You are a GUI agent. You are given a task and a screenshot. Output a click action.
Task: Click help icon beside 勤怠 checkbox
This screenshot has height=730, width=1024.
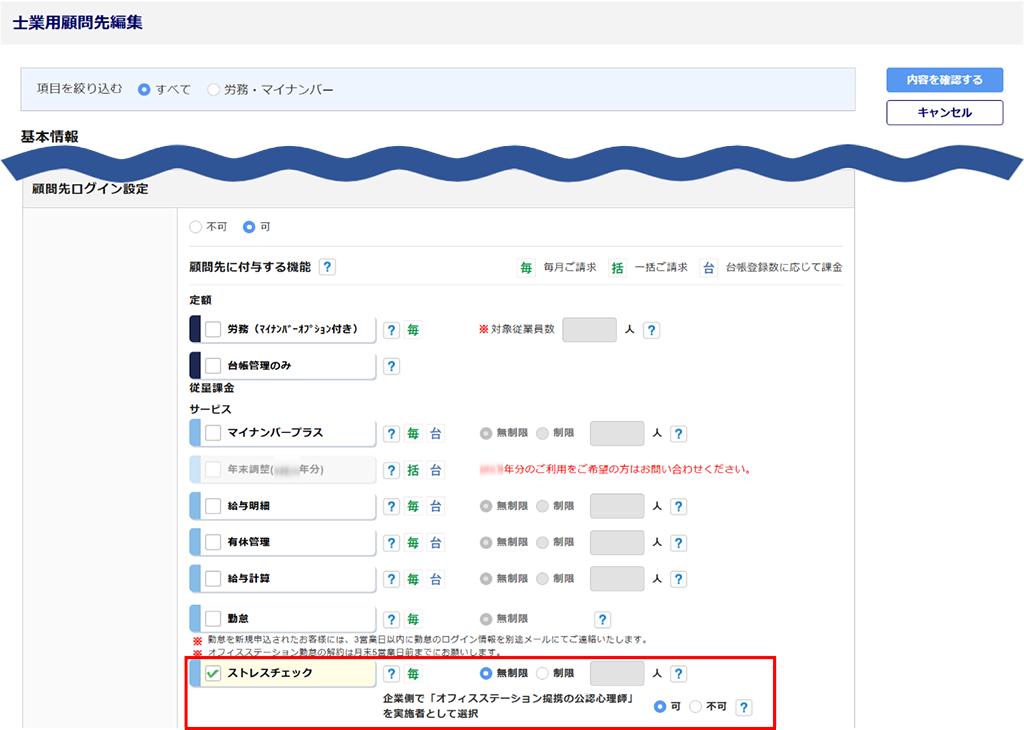(x=391, y=620)
